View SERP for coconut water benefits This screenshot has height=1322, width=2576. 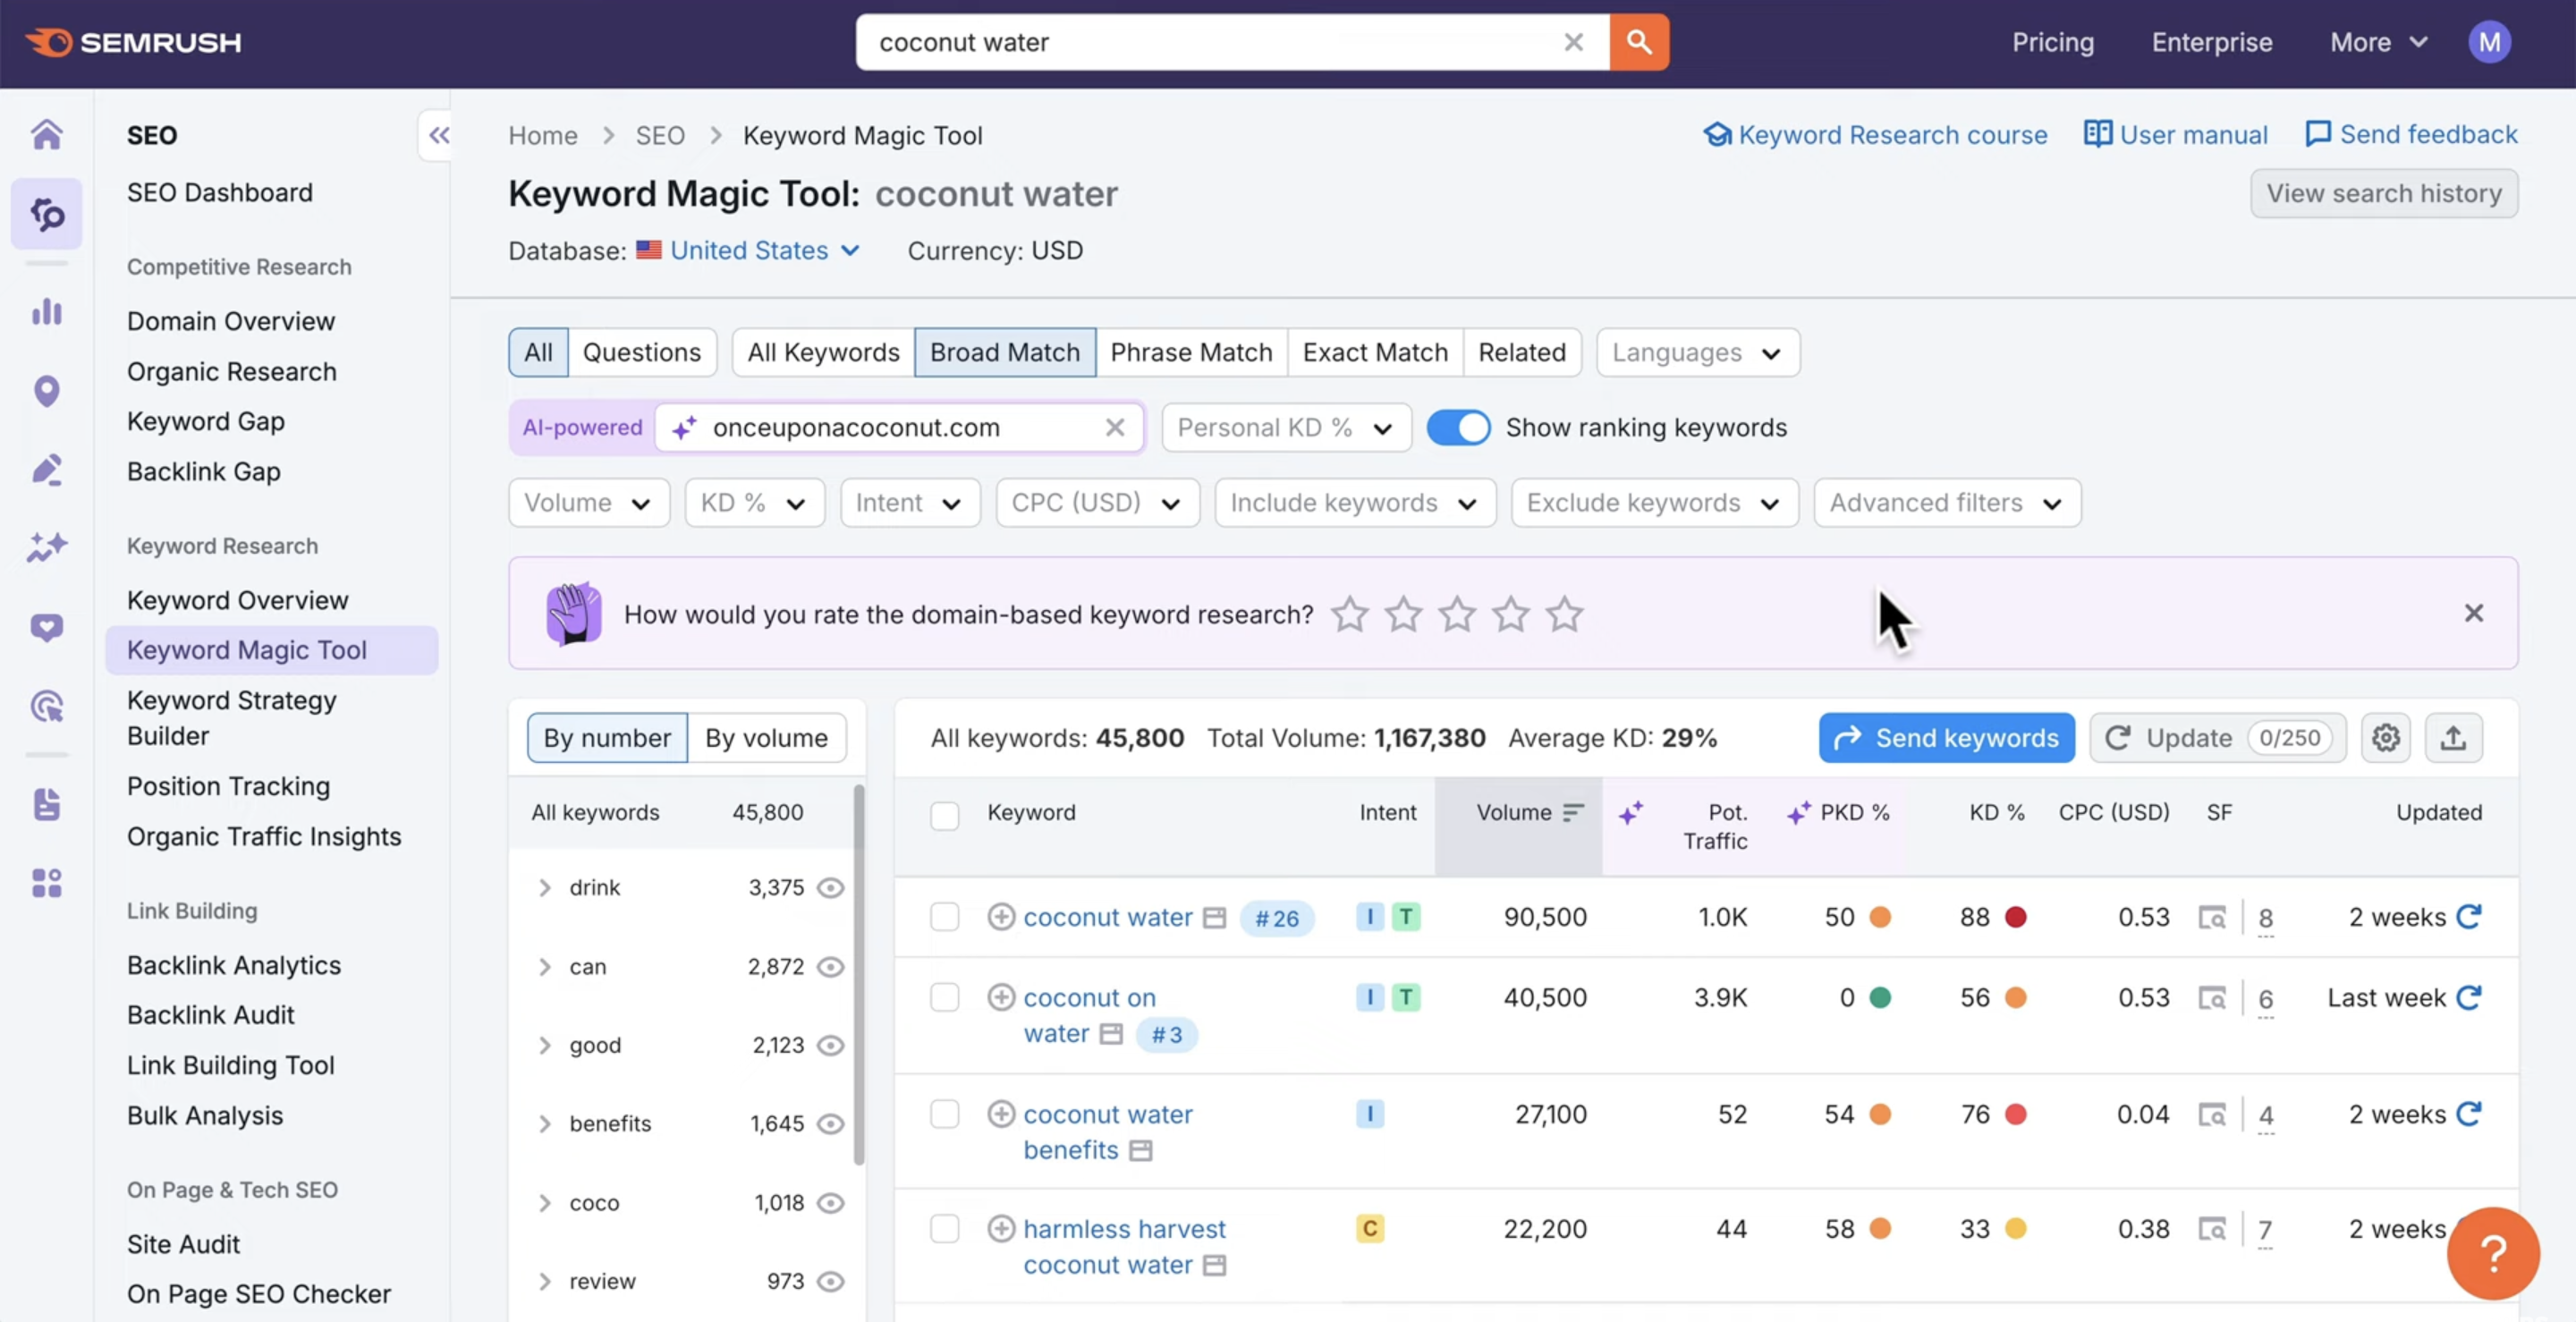(x=2211, y=1115)
